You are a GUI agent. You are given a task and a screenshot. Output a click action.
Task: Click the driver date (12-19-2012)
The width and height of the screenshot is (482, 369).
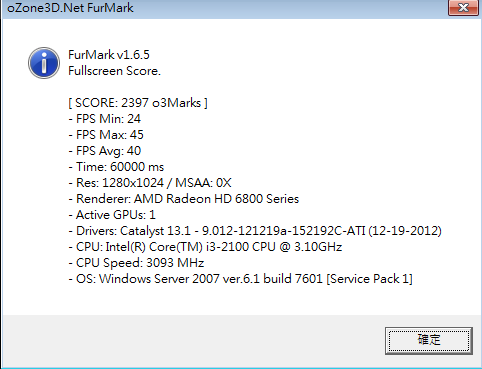405,231
